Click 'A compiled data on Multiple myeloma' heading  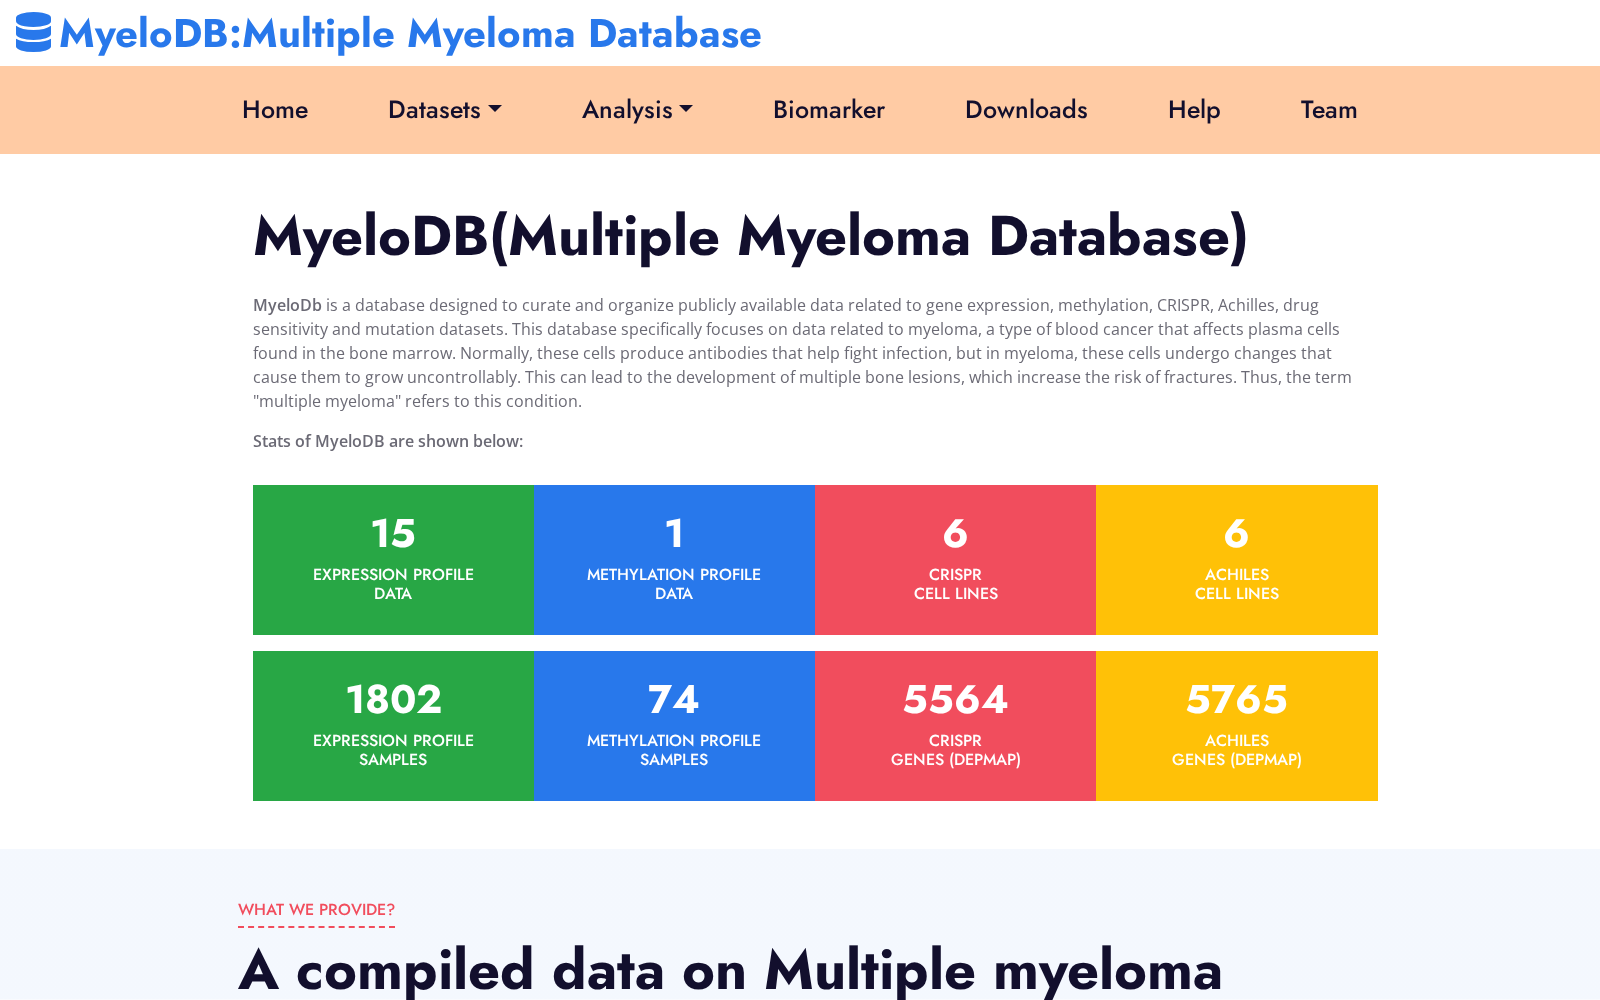730,970
